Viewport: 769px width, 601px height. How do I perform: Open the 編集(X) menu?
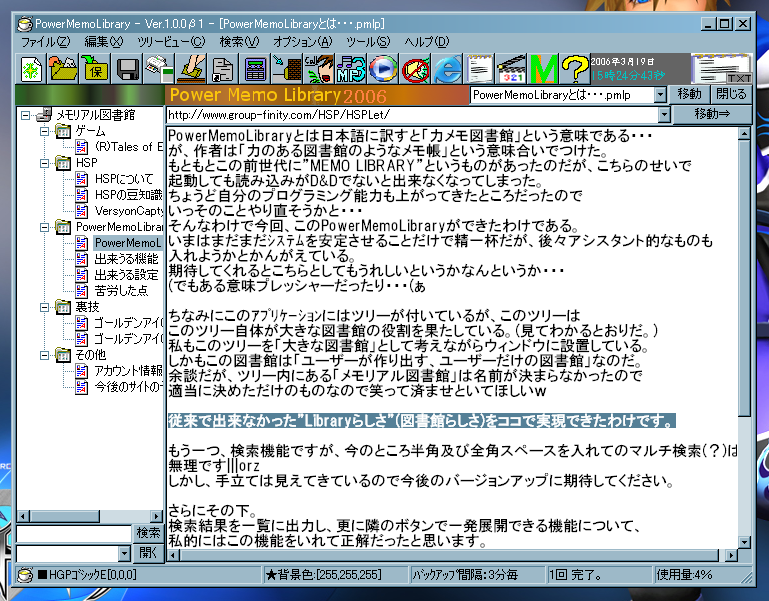(103, 42)
